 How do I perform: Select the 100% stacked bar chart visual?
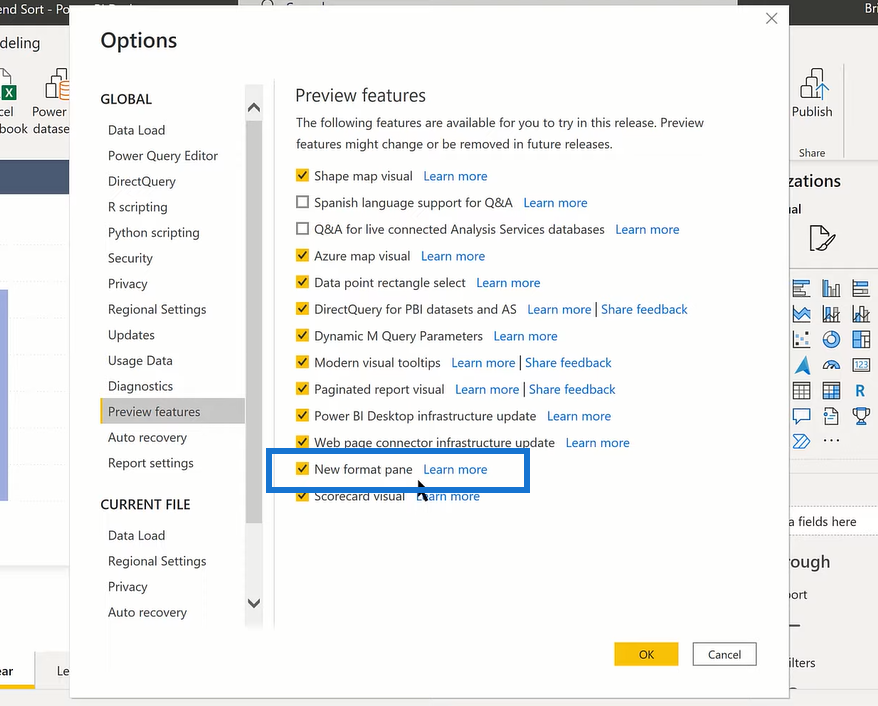(861, 288)
